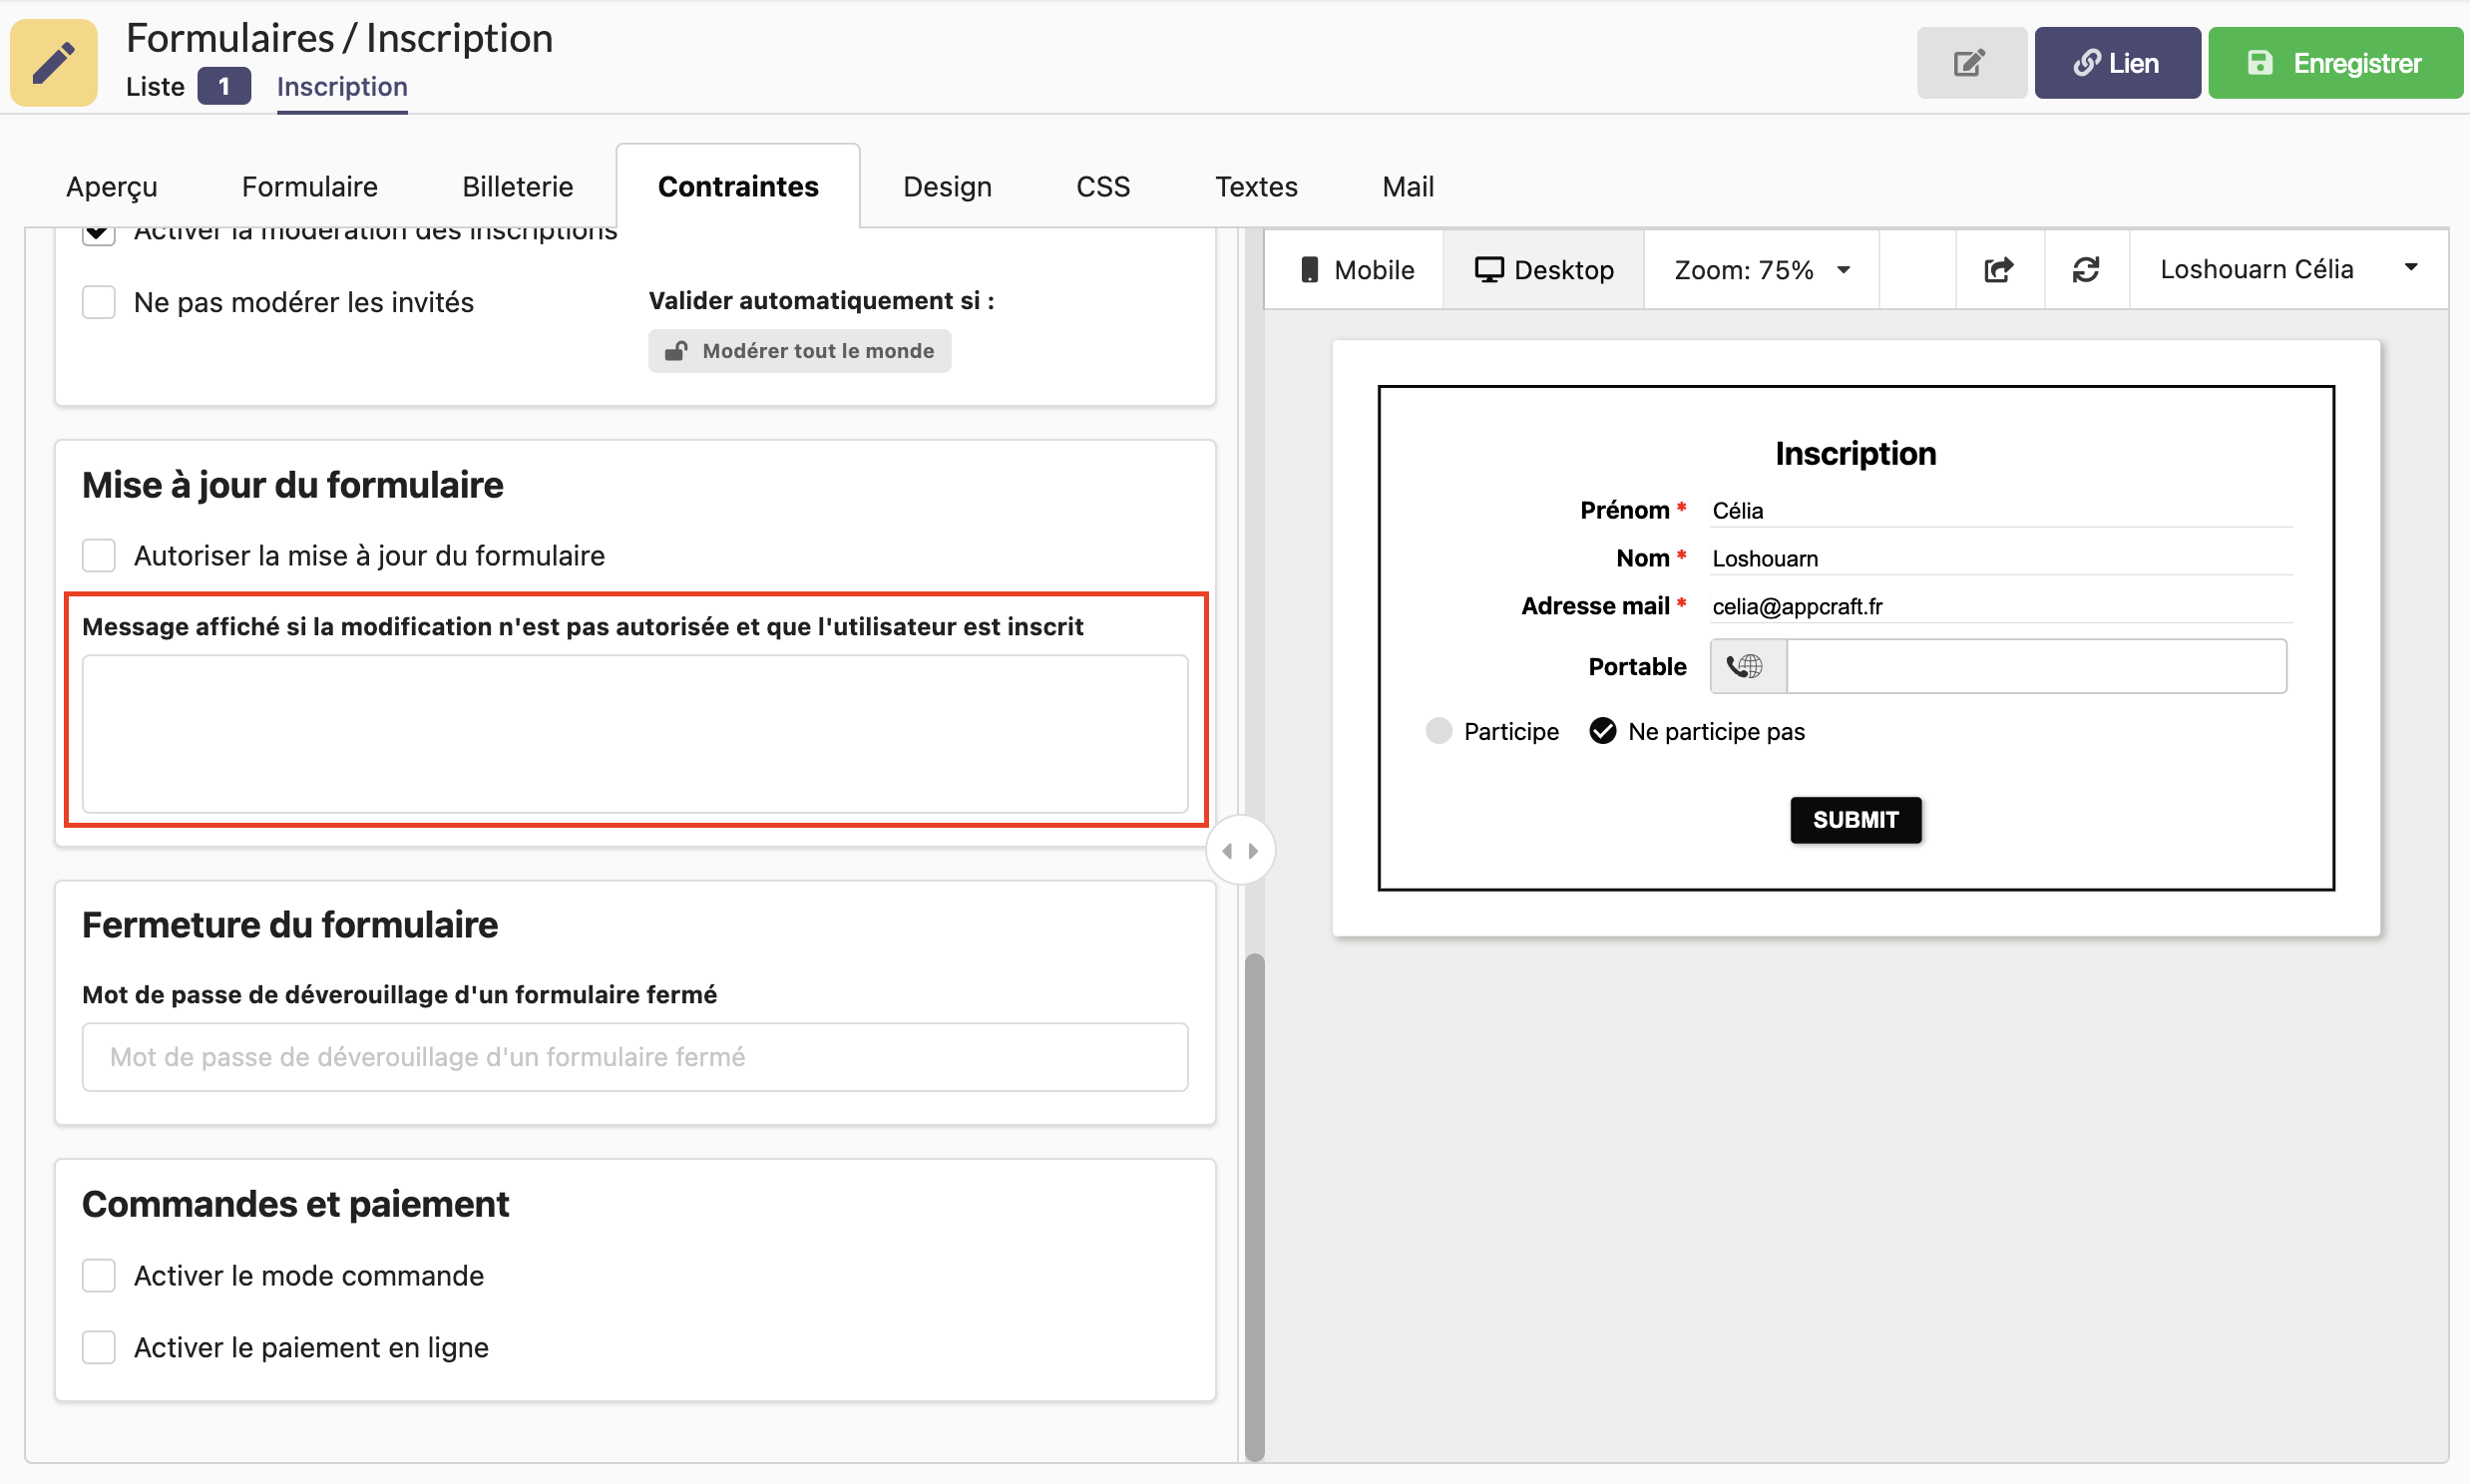Screen dimensions: 2470x1484
Task: Switch preview to Mobile view
Action: [x=1356, y=270]
